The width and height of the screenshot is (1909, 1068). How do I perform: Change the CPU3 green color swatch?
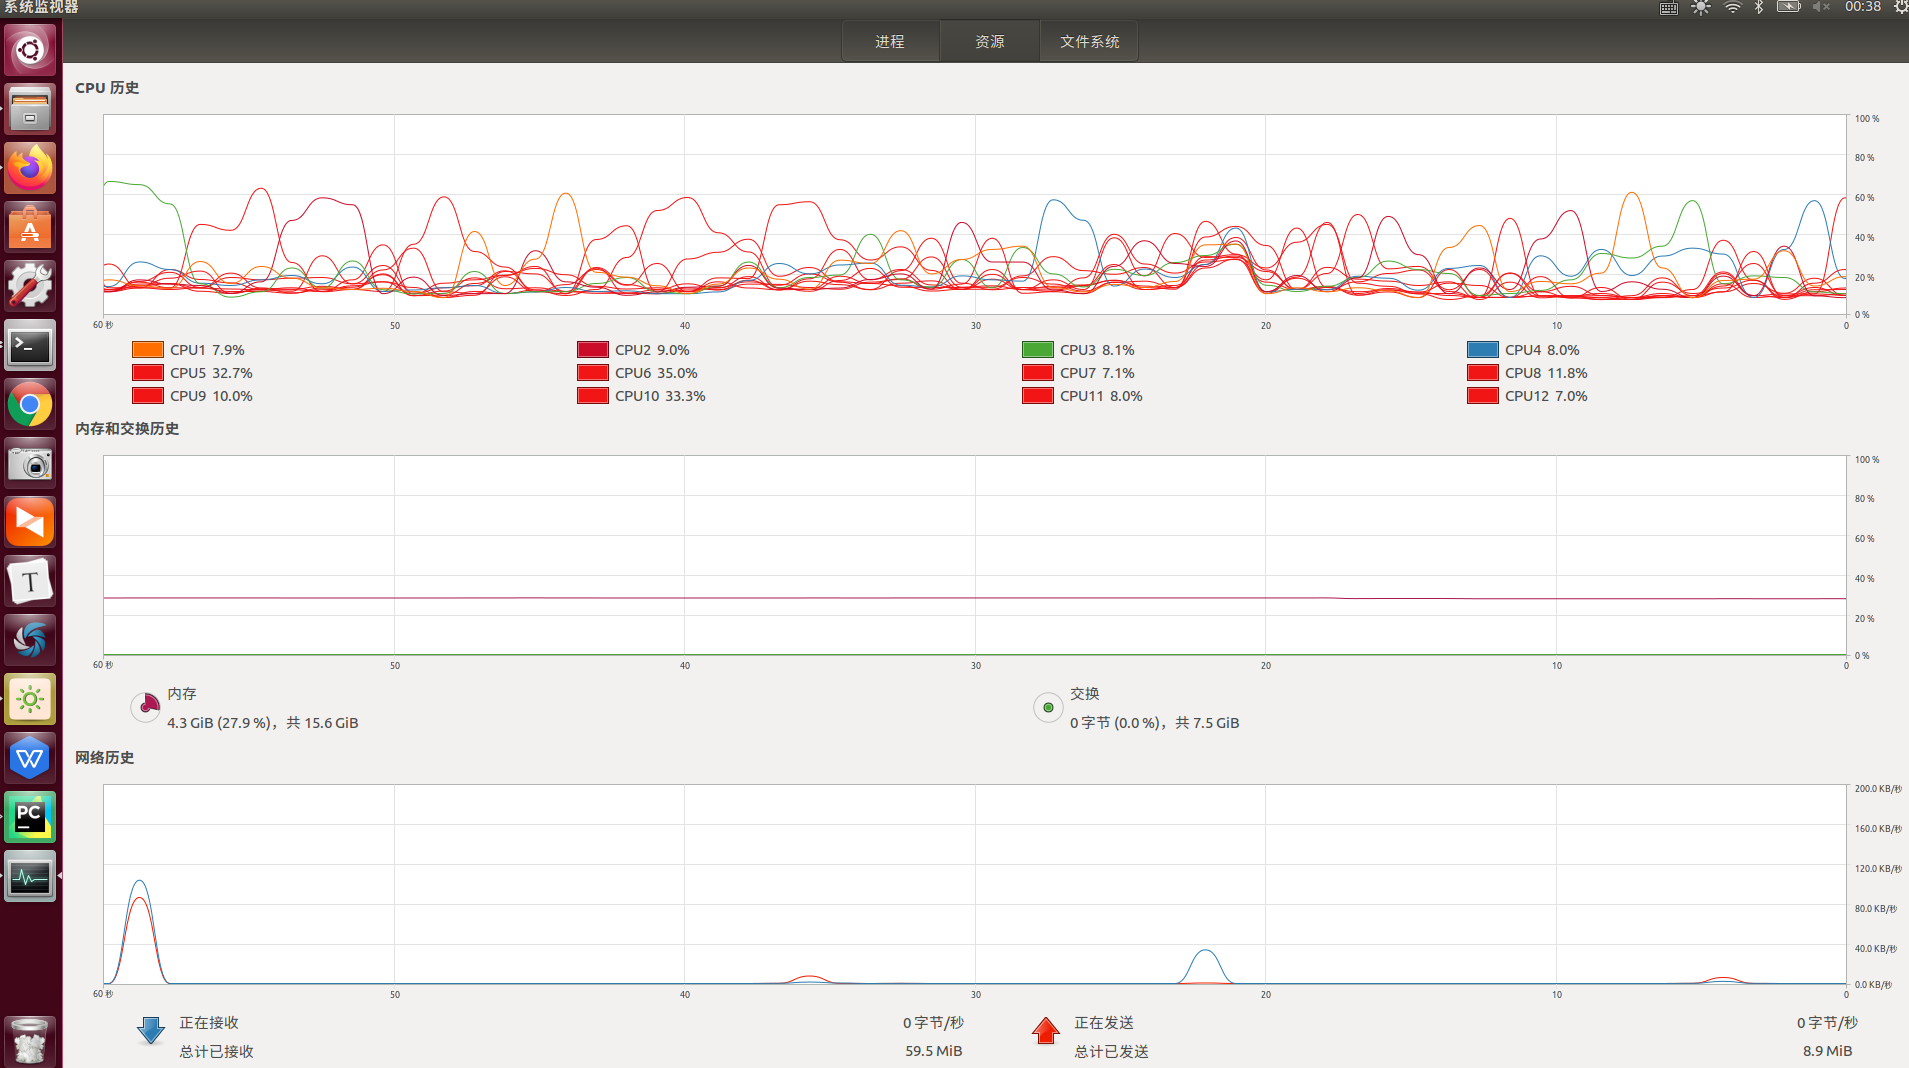(x=1038, y=350)
